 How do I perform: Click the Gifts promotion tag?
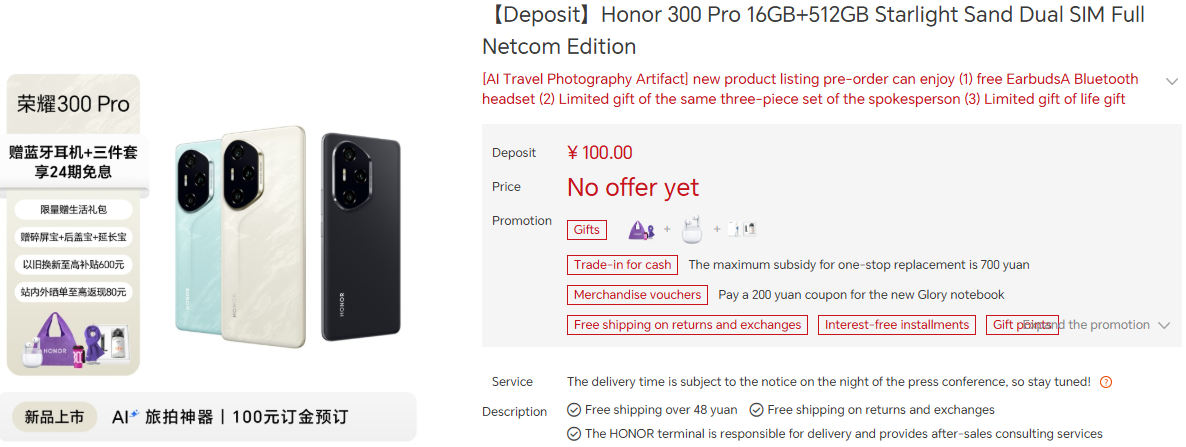[587, 230]
